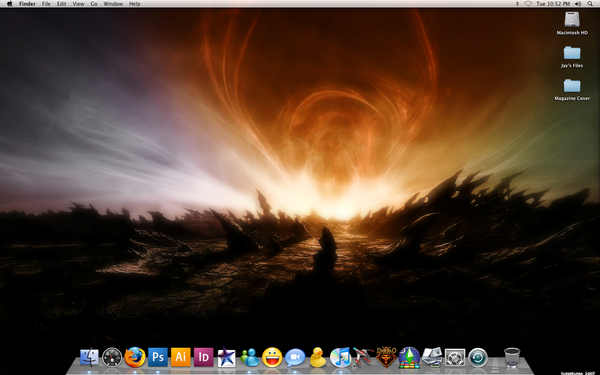Screen dimensions: 600x375
Task: Open InDesign from the Dock
Action: (203, 357)
